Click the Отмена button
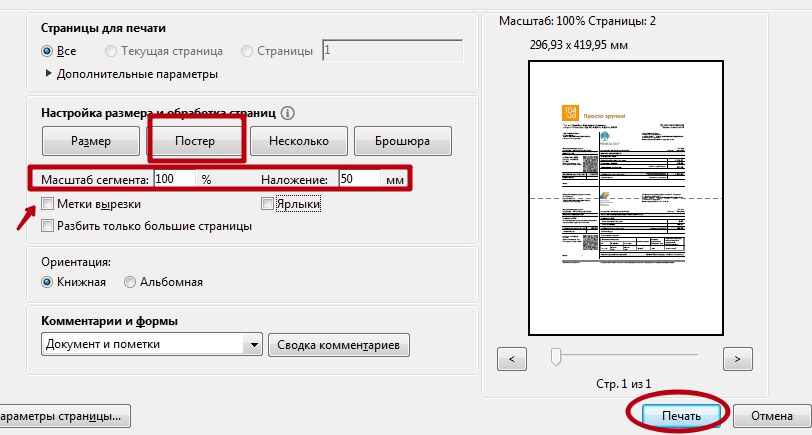 click(x=771, y=414)
